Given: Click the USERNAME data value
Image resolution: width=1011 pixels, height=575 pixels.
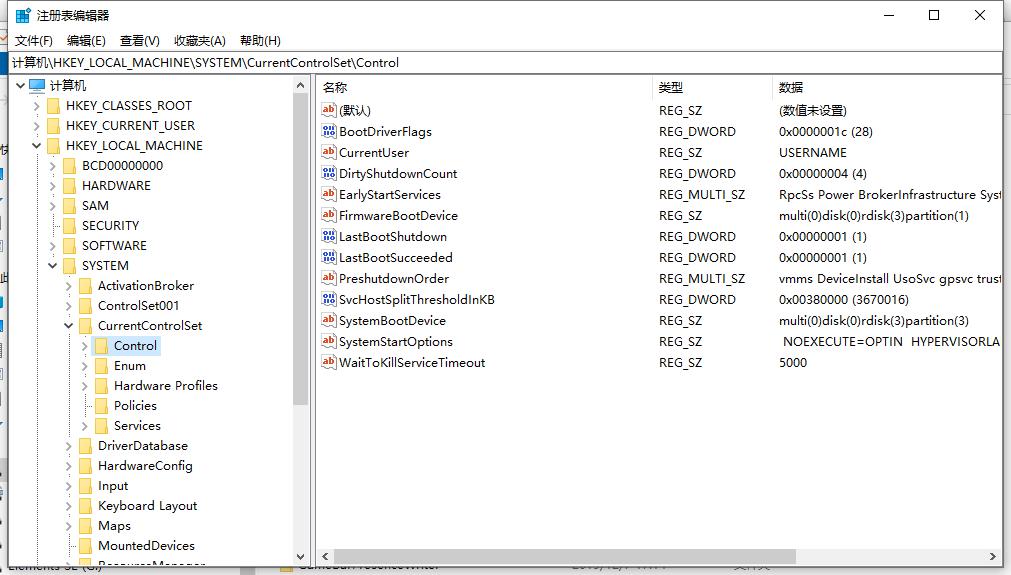Looking at the screenshot, I should pos(812,153).
